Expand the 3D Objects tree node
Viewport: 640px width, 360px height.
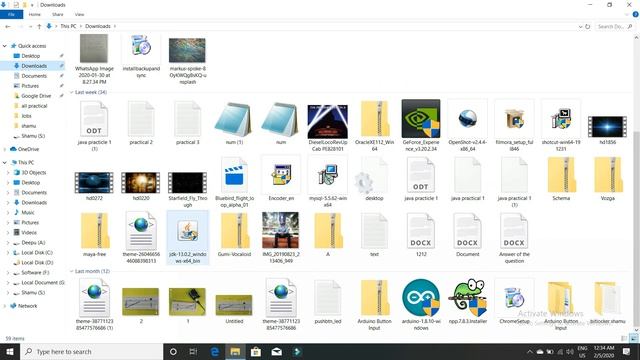point(8,173)
